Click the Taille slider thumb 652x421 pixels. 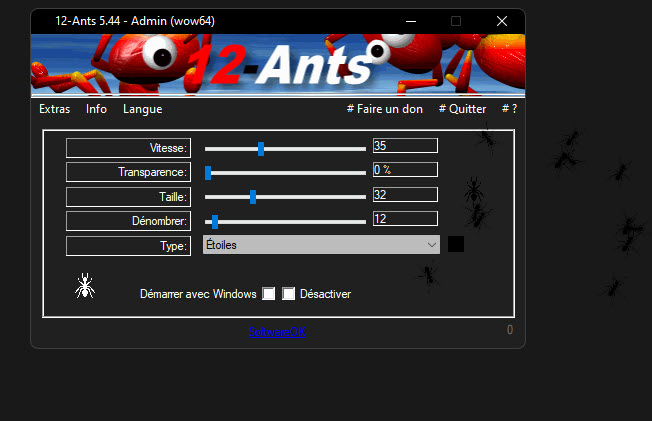[253, 196]
